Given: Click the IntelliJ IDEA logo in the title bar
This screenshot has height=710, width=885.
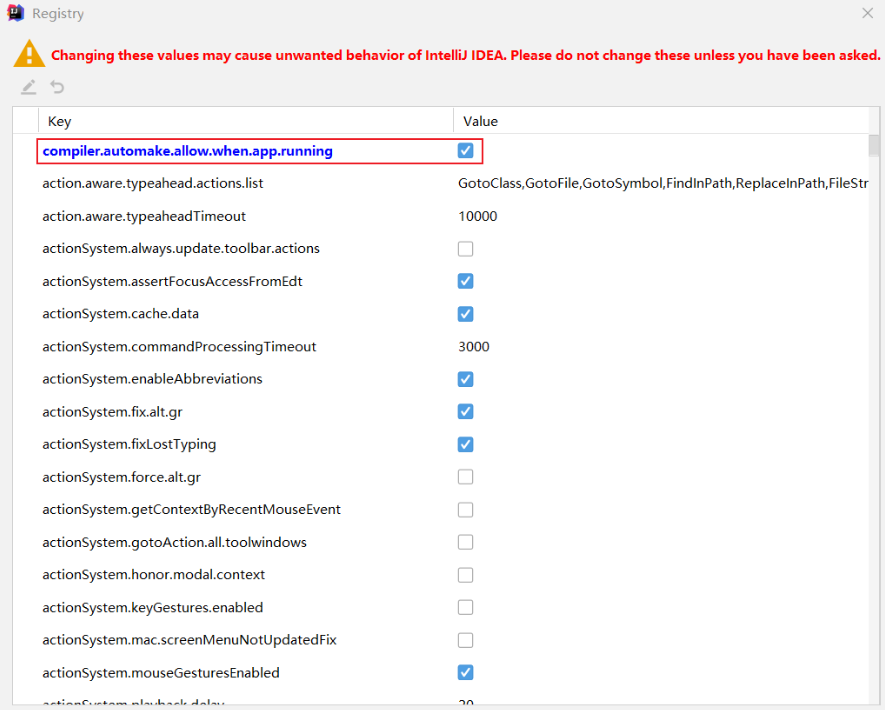Looking at the screenshot, I should tap(15, 12).
